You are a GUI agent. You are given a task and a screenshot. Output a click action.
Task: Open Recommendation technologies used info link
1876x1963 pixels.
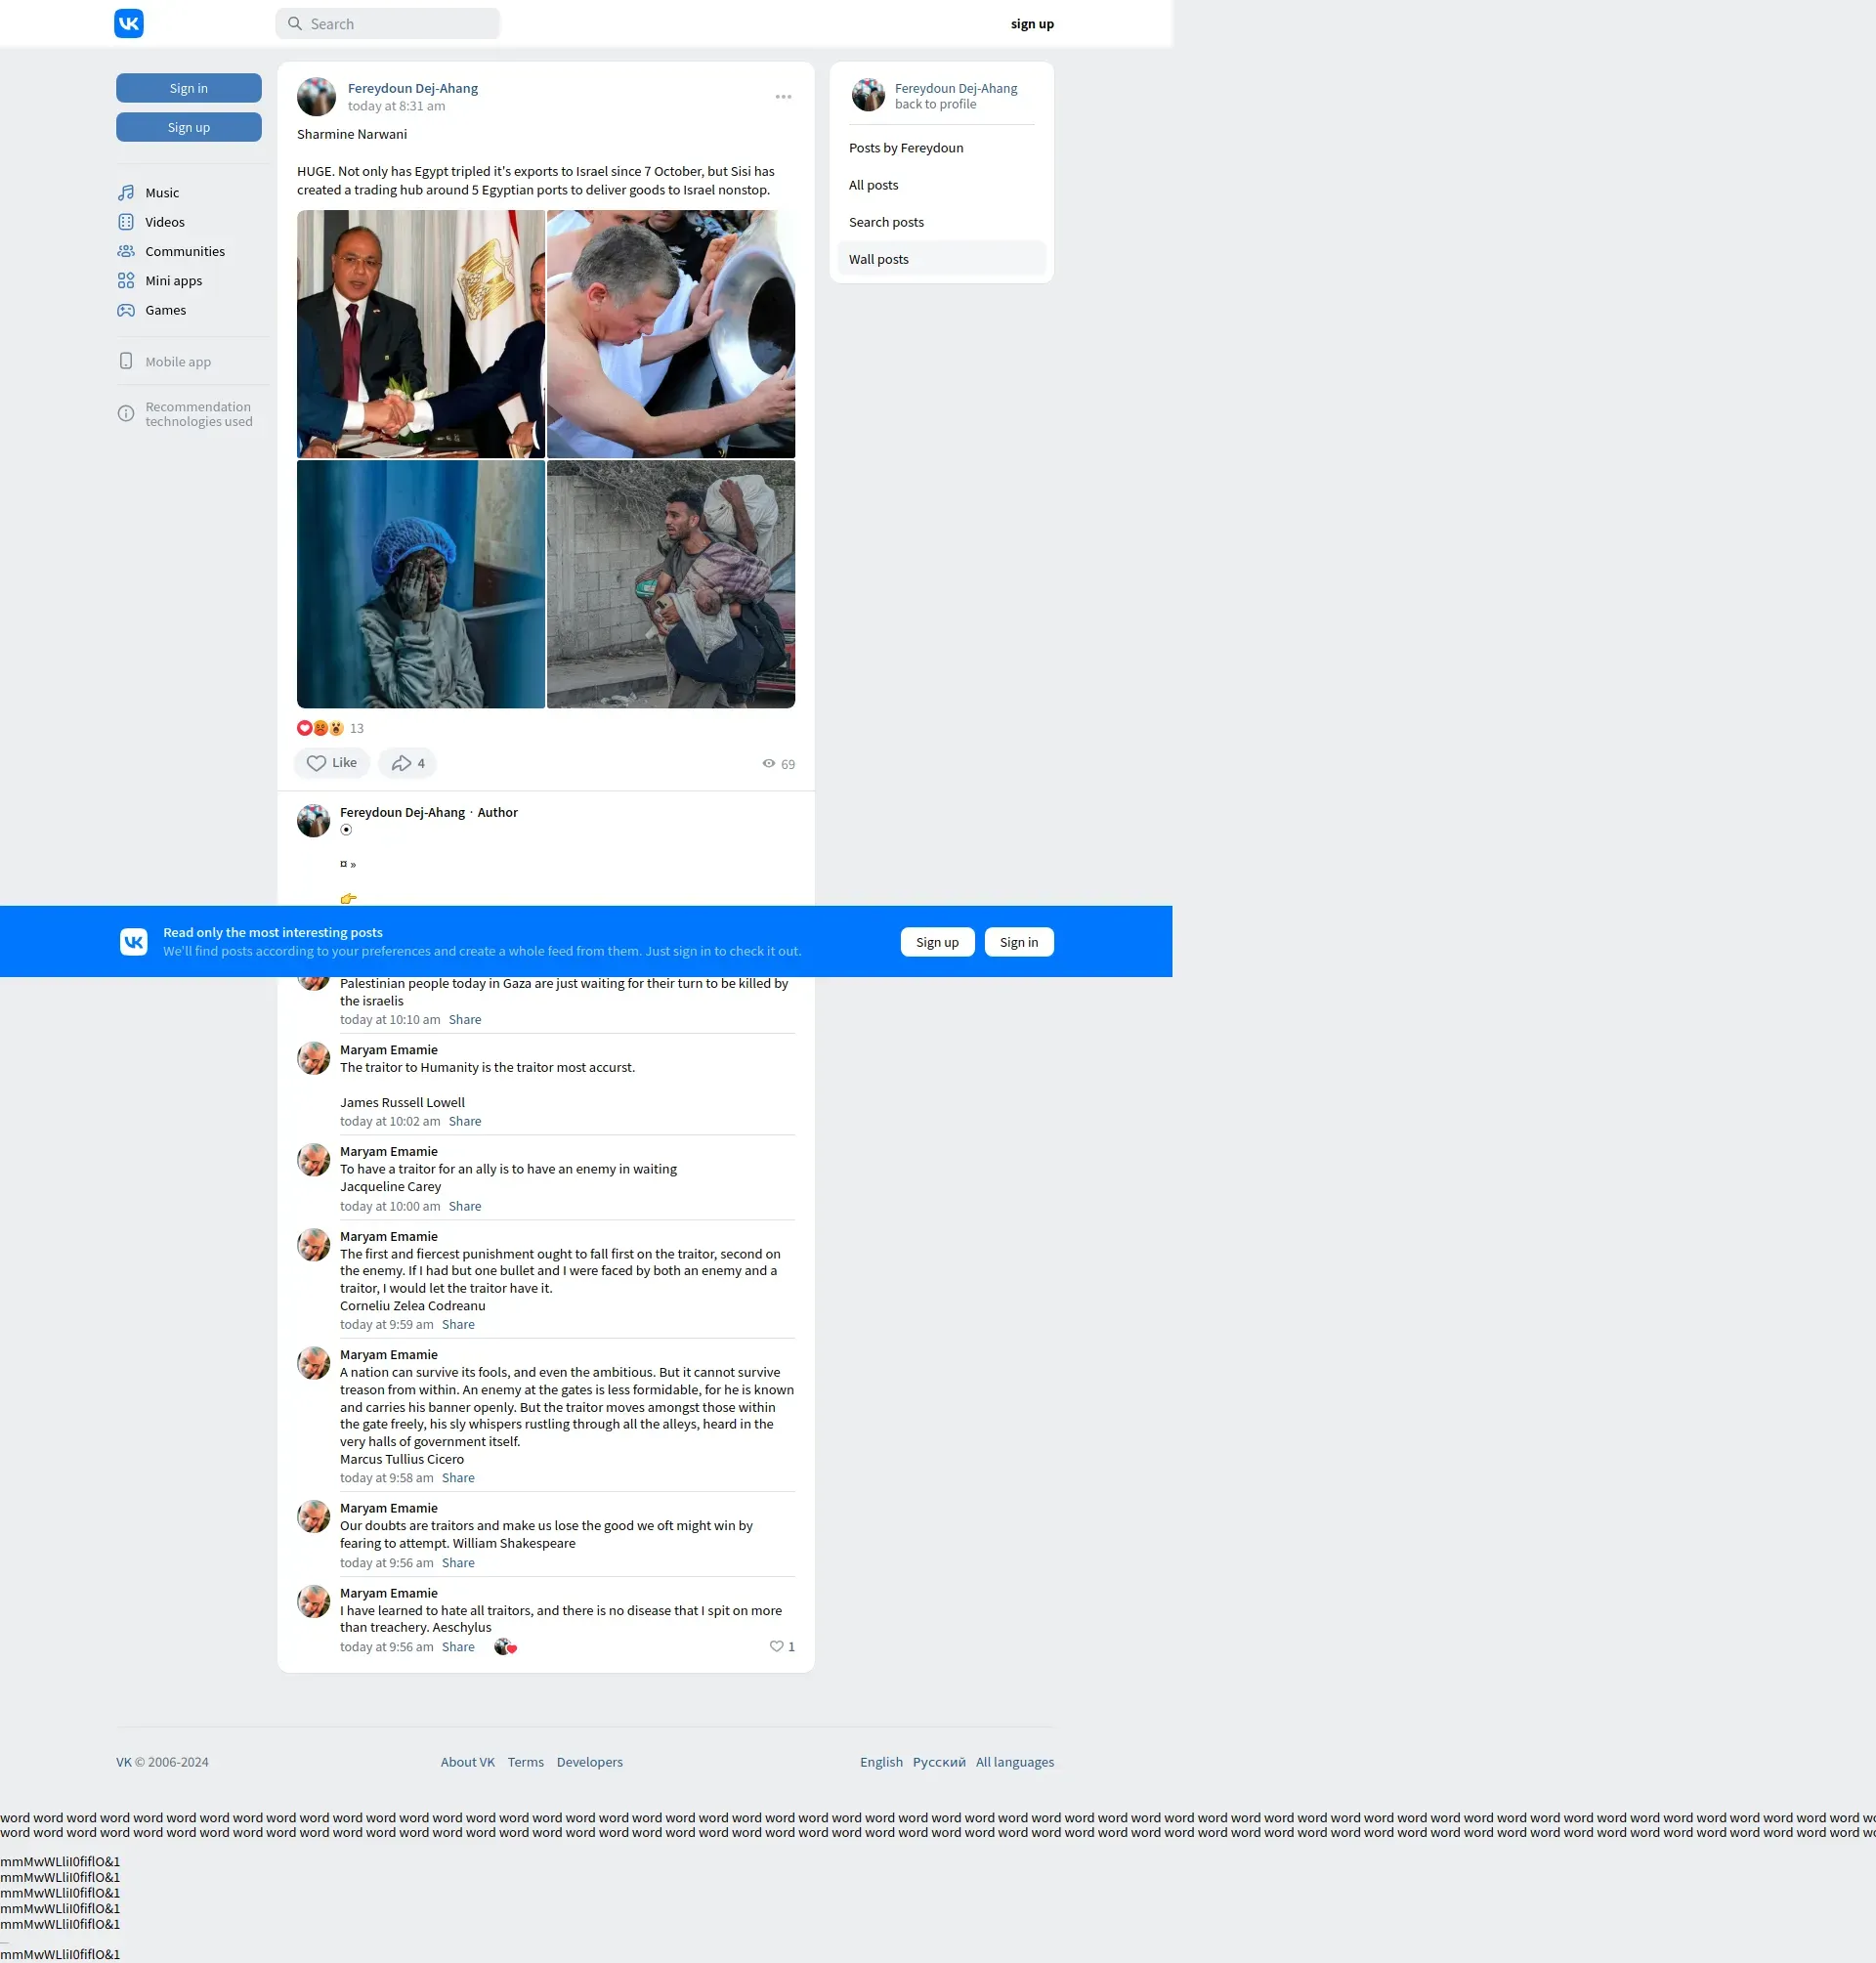click(x=198, y=414)
